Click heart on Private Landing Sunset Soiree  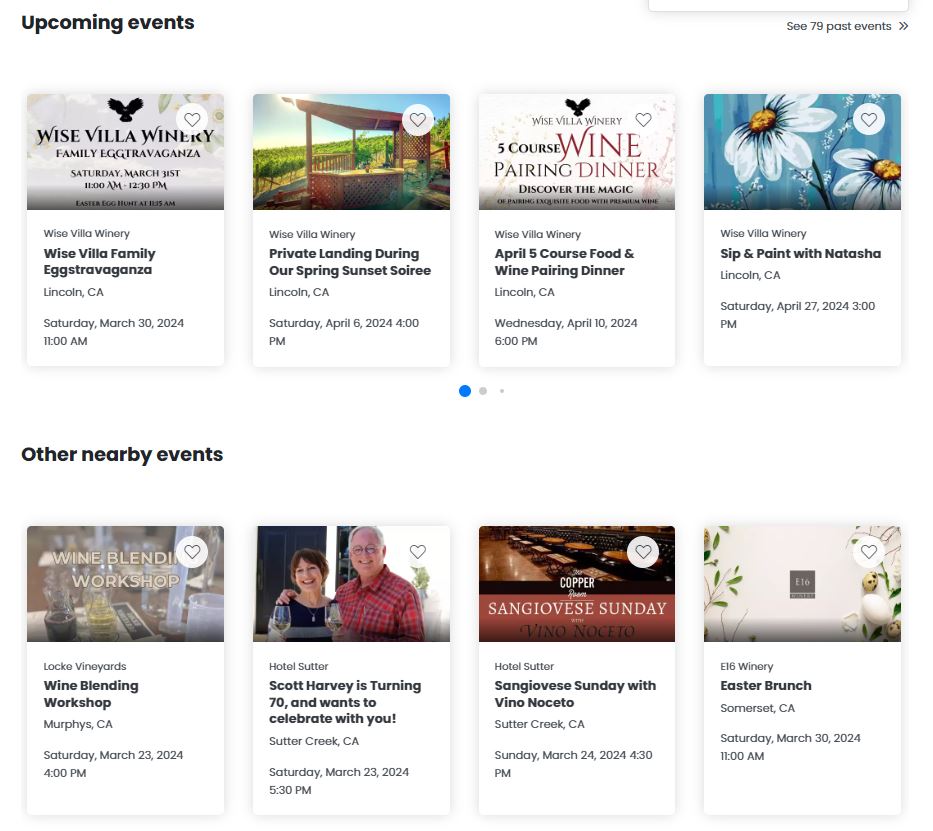tap(418, 120)
